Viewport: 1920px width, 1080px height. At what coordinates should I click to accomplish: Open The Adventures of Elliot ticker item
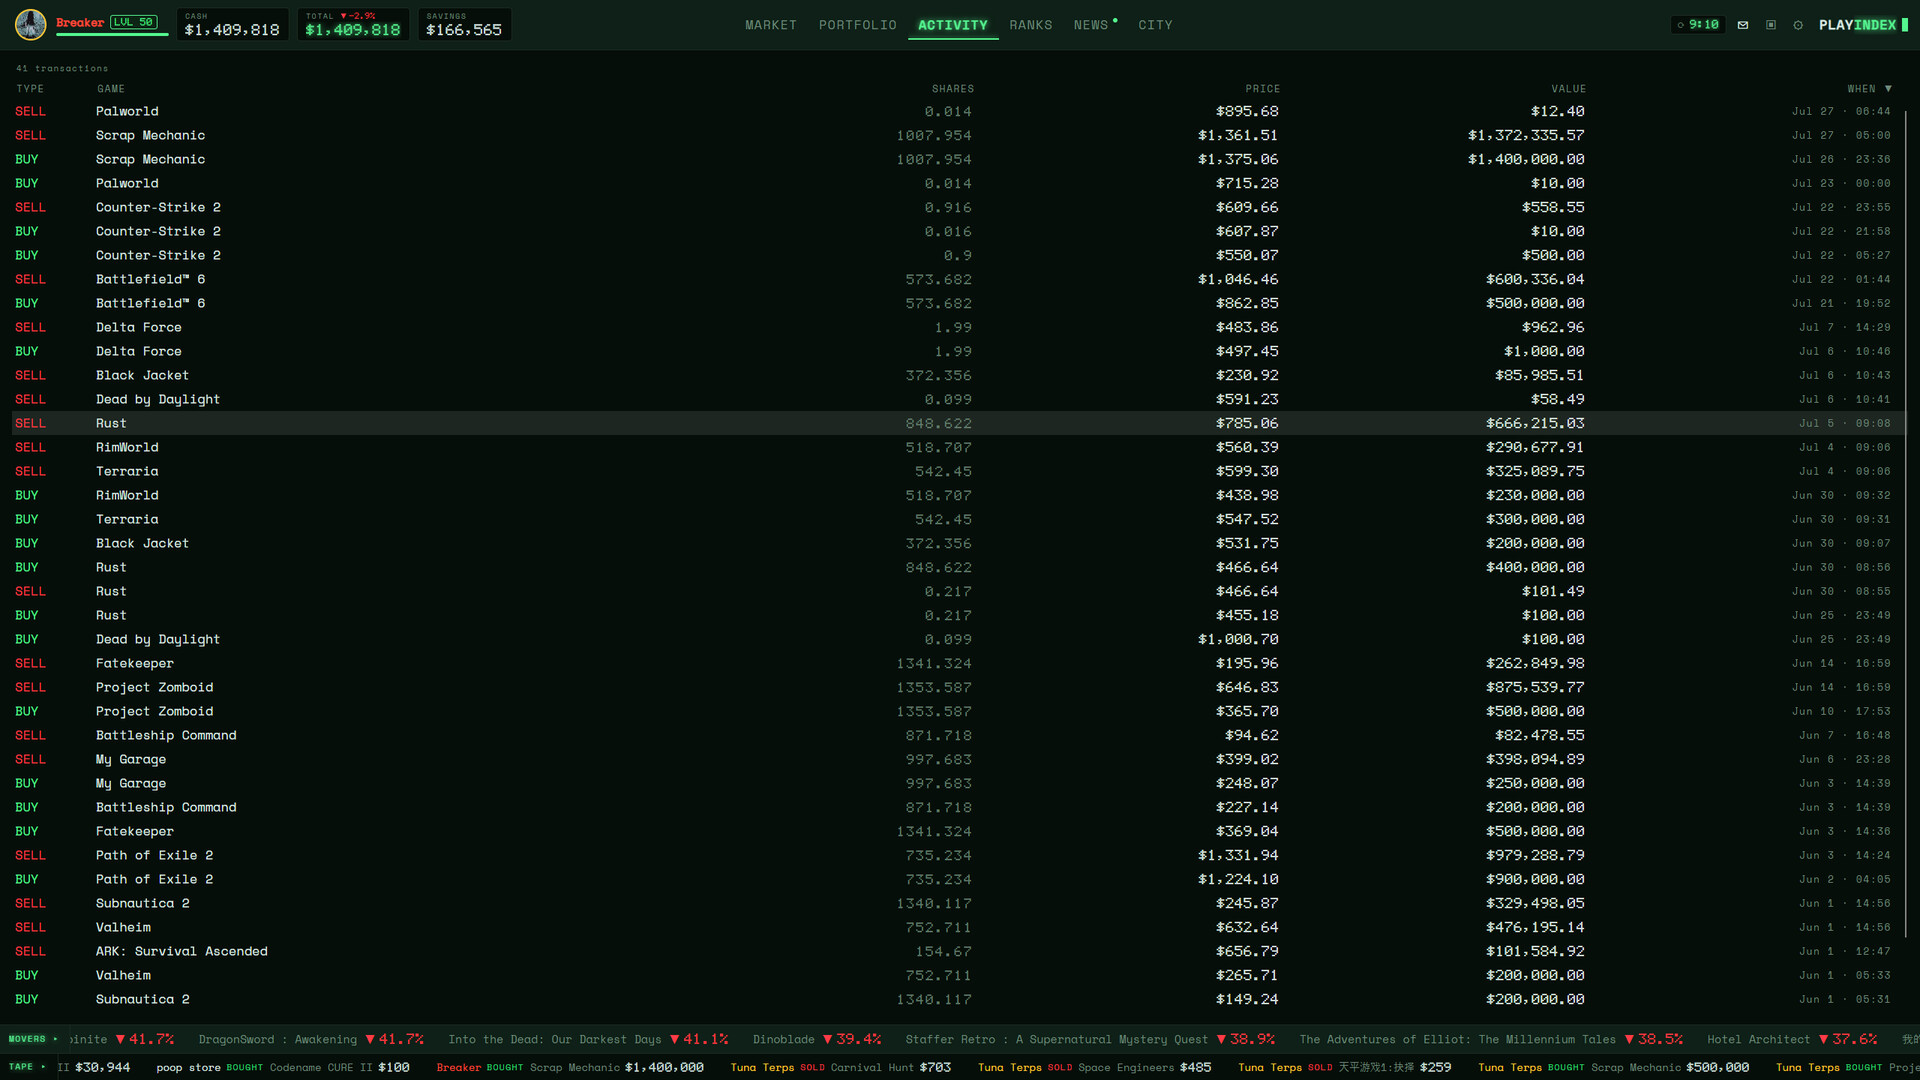tap(1491, 1039)
